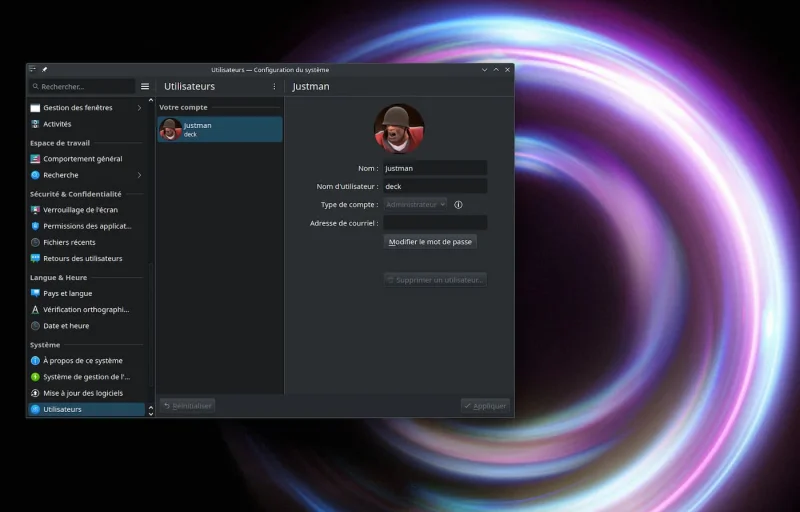Viewport: 800px width, 512px height.
Task: Change the large Justman avatar picture
Action: click(x=398, y=129)
